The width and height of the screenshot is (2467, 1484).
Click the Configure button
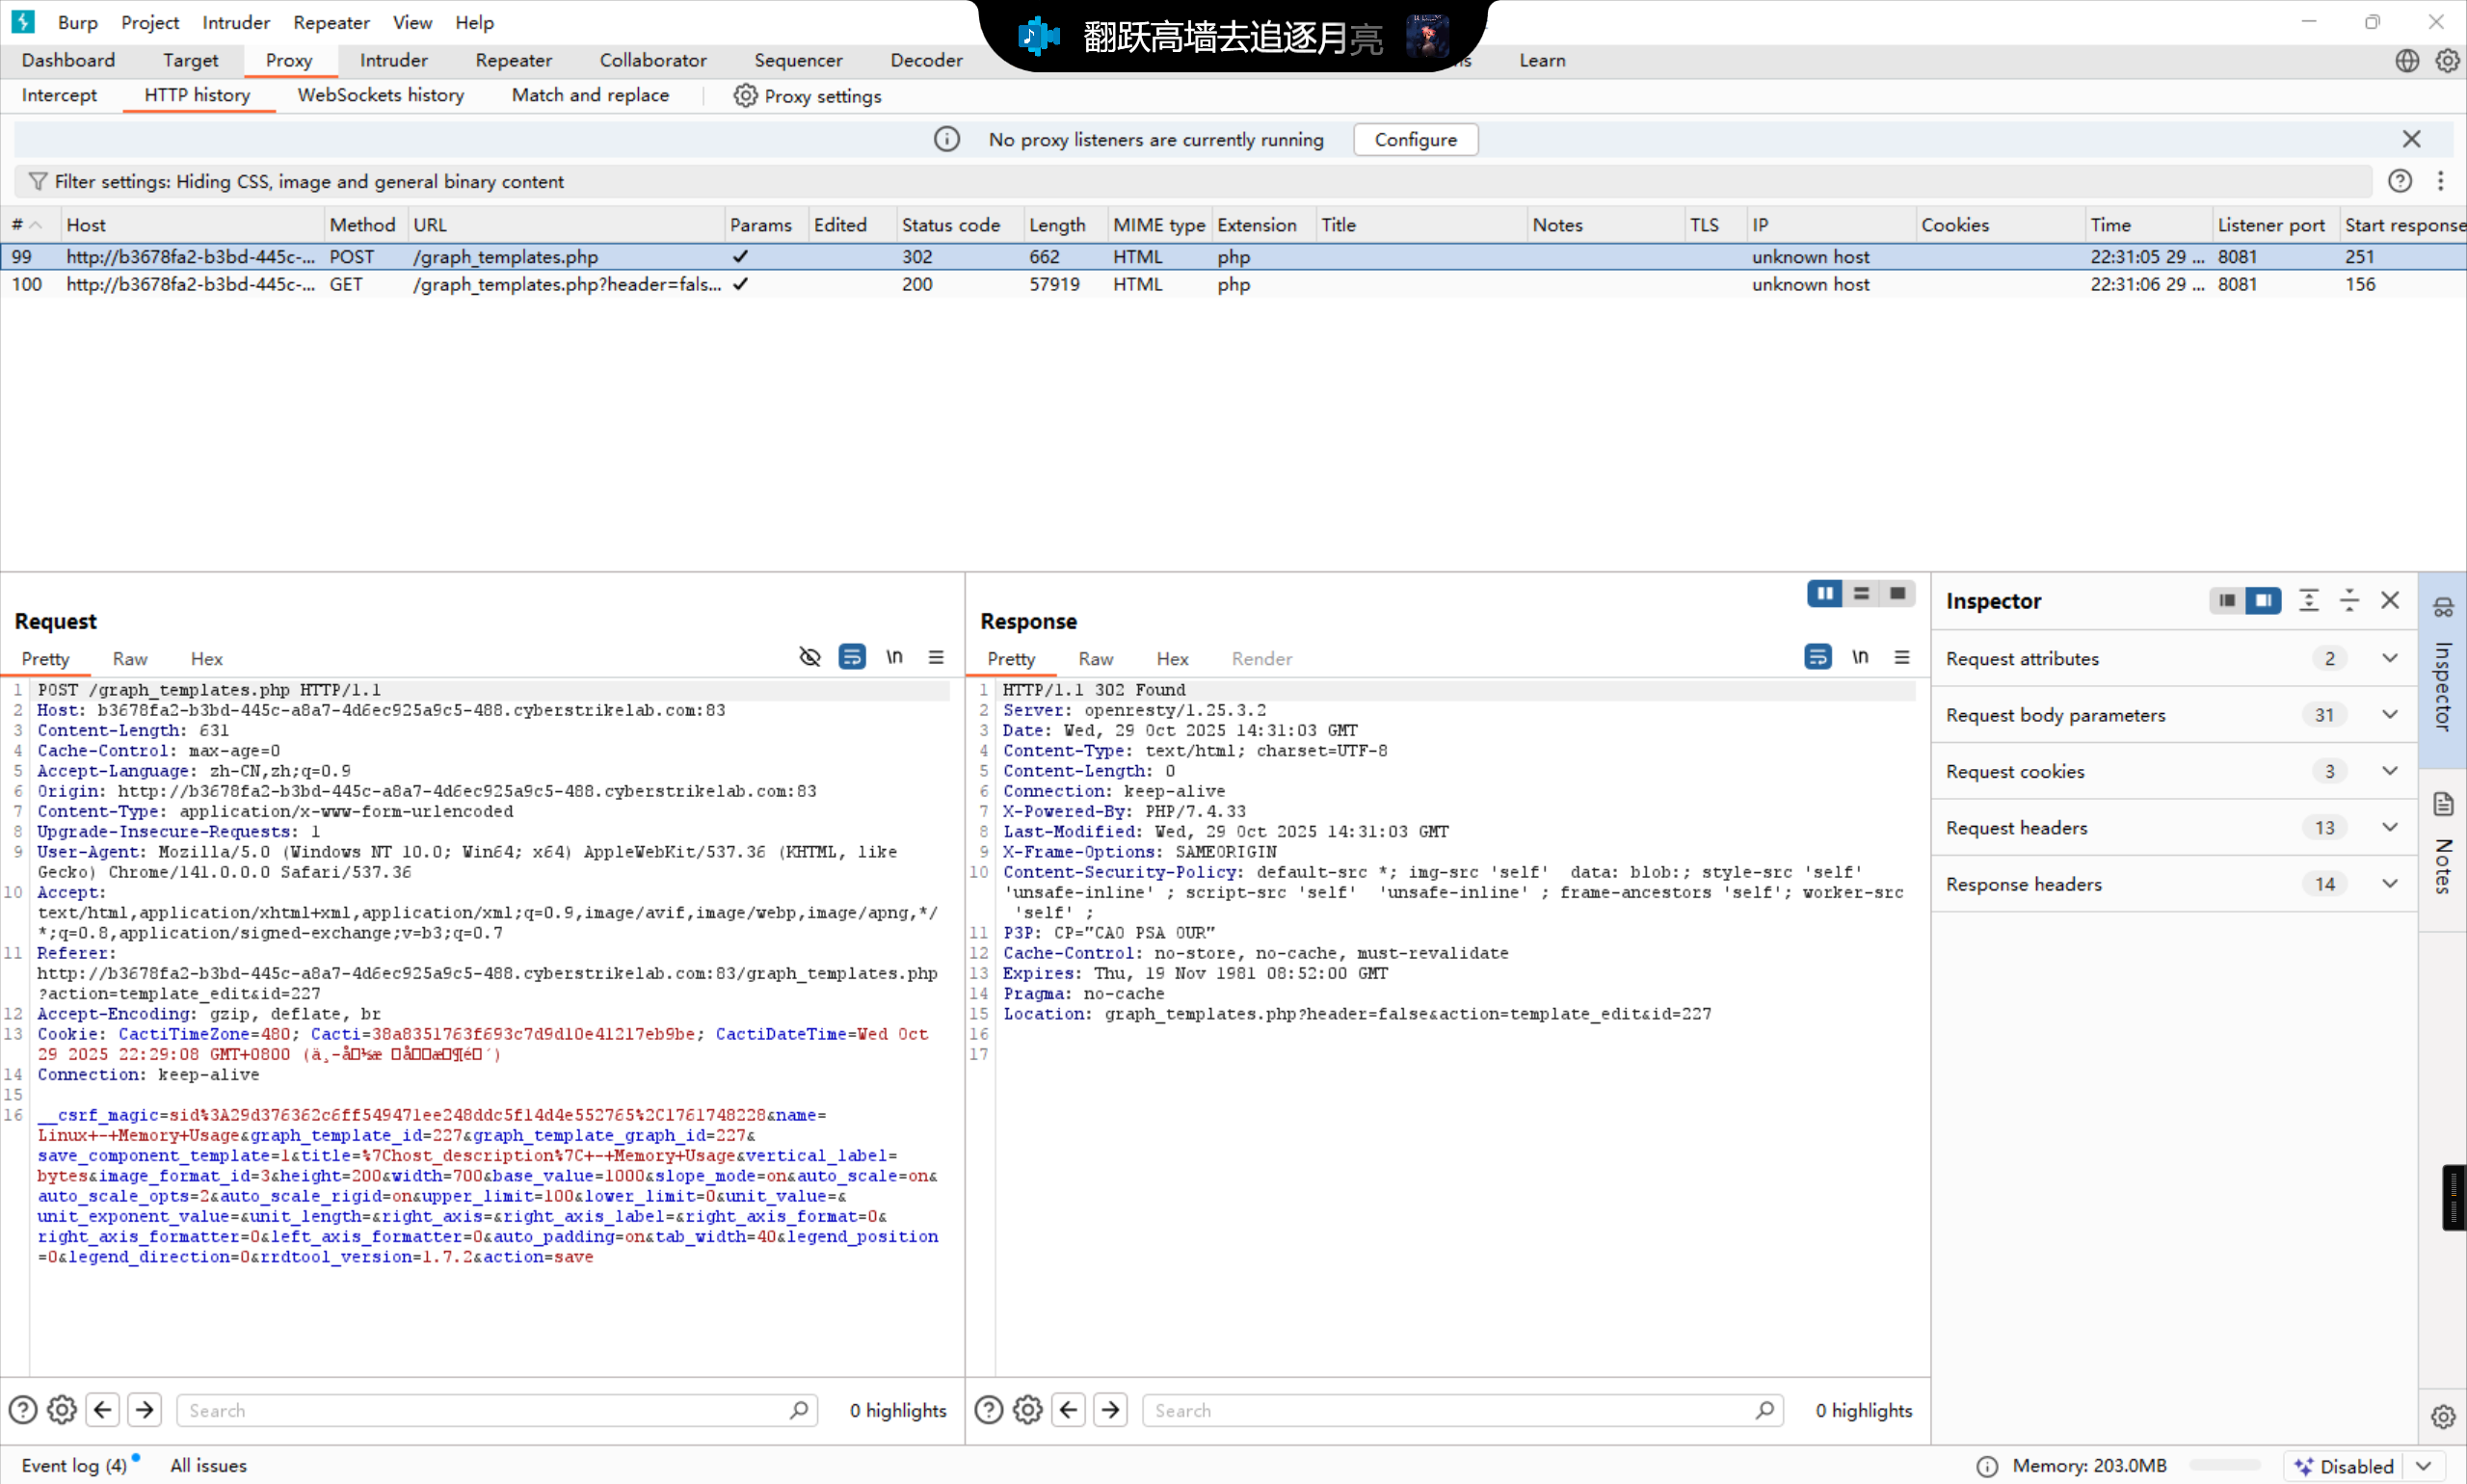pos(1414,140)
